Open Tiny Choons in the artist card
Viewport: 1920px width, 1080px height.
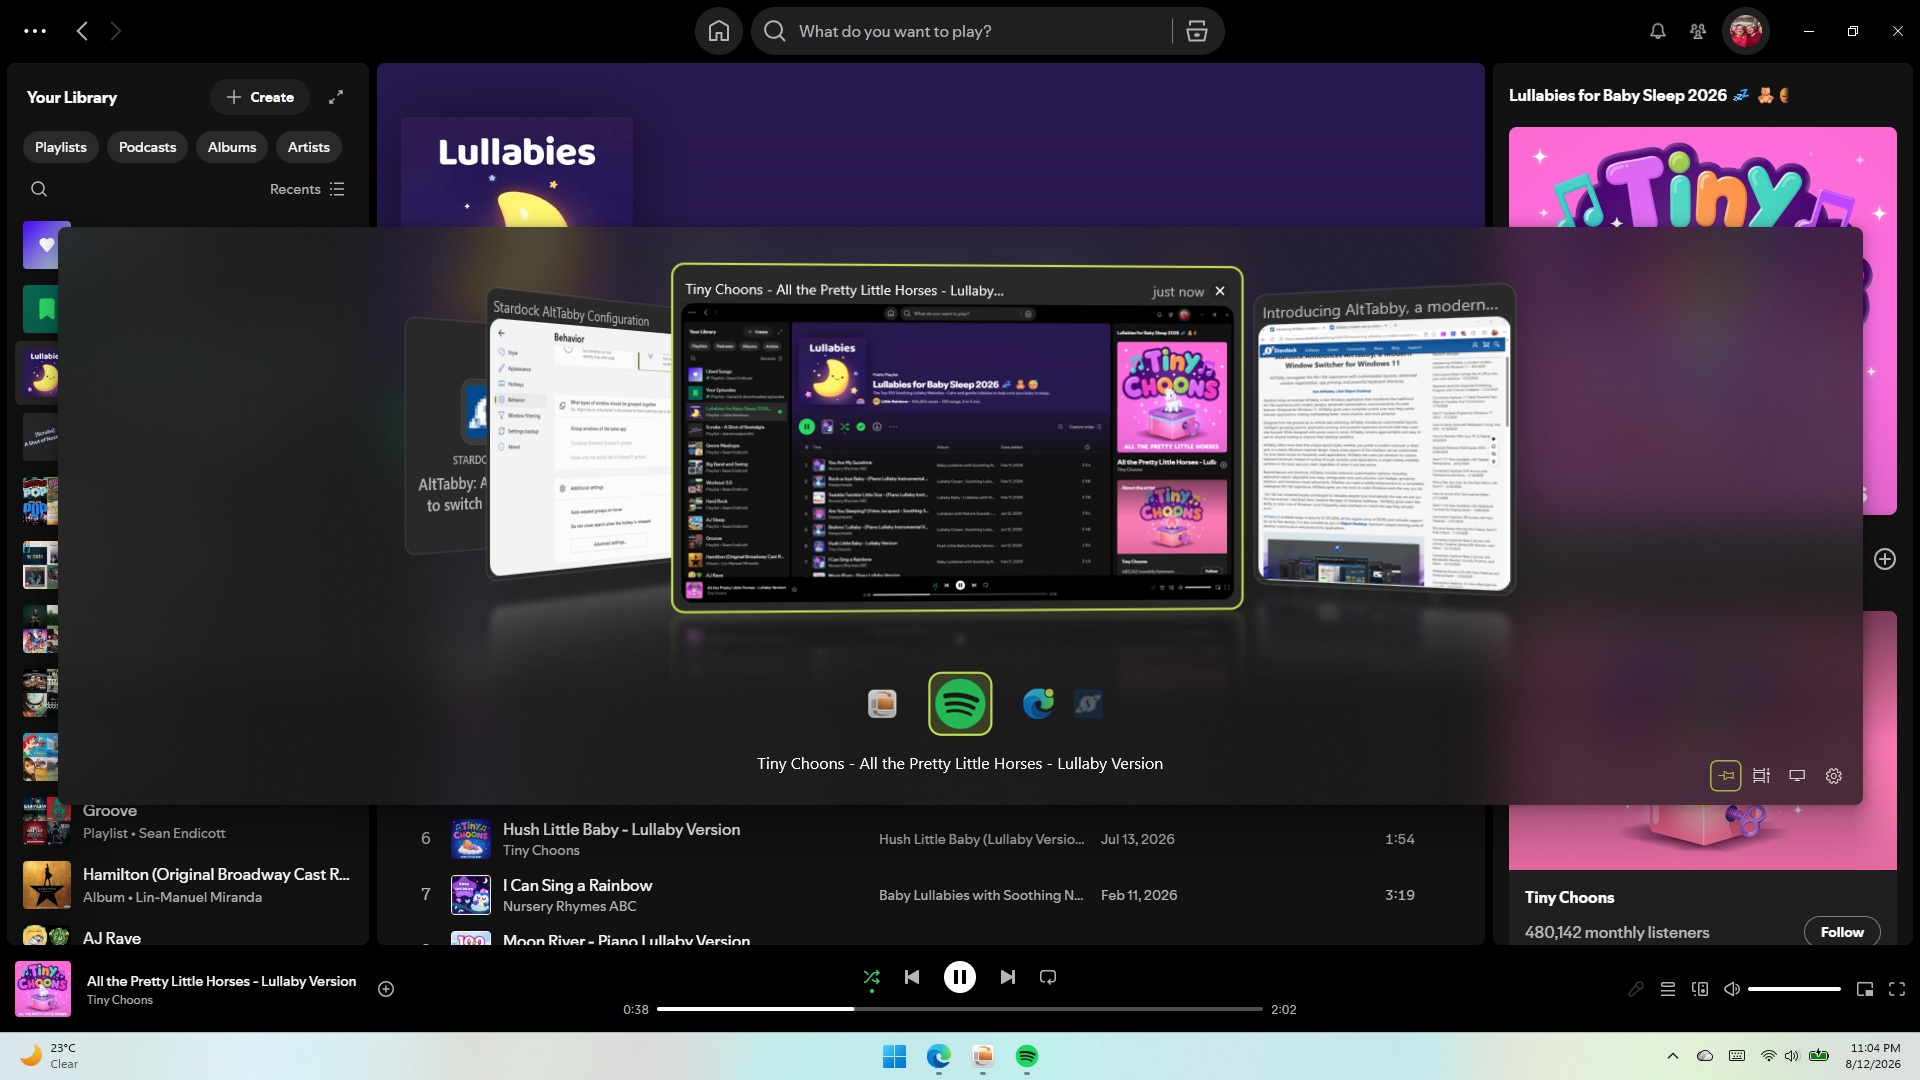(1569, 897)
